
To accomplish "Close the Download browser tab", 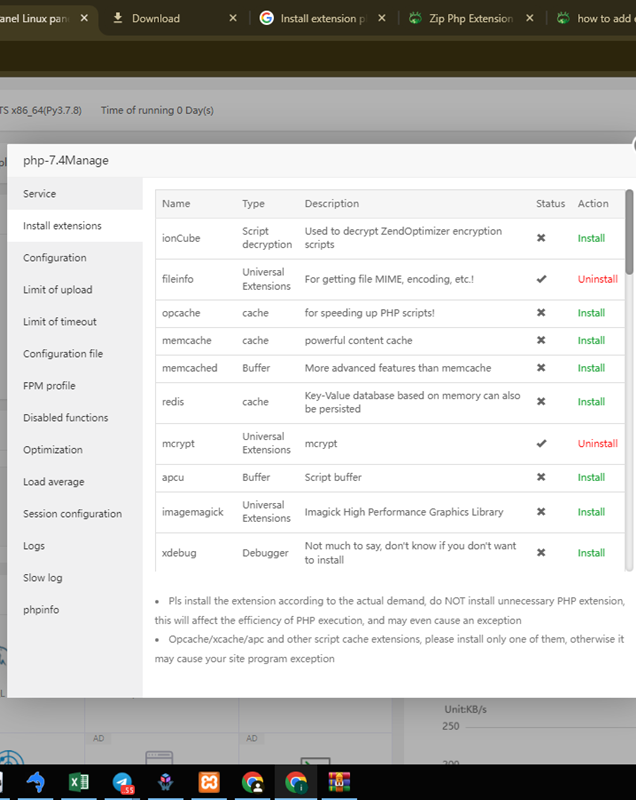I will pos(233,18).
